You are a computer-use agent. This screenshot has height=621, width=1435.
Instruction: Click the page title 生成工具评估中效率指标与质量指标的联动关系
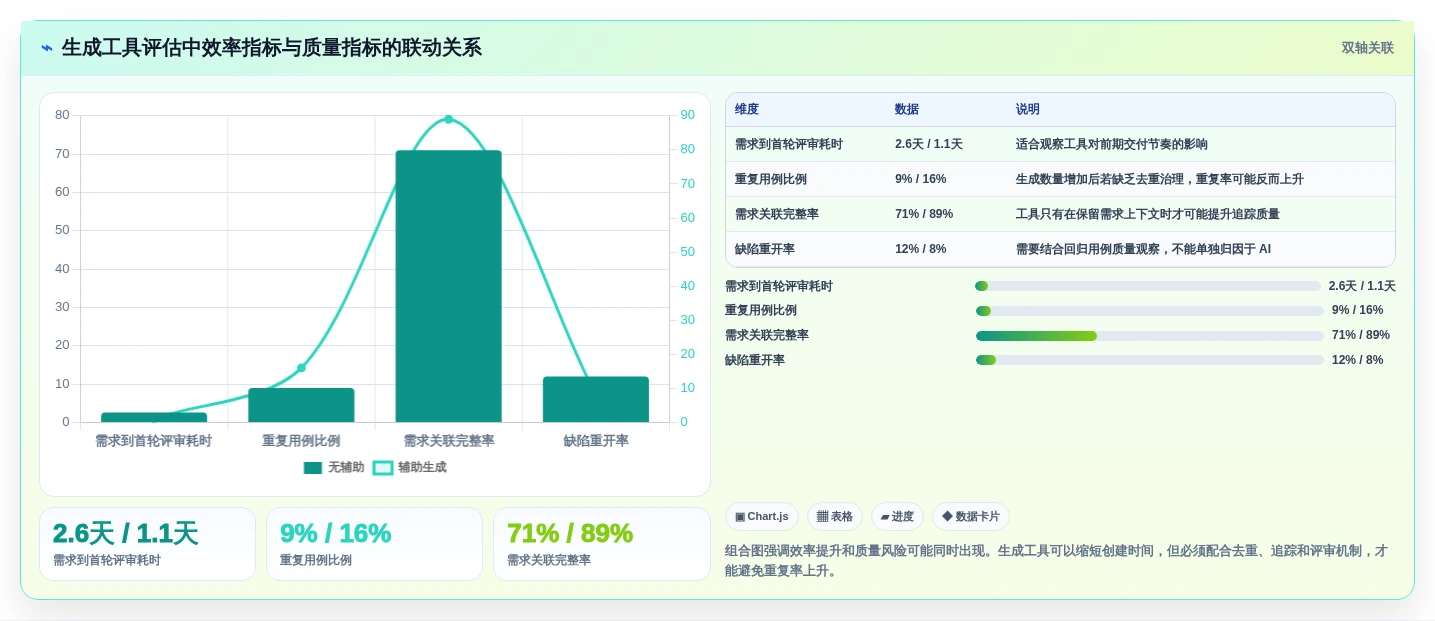(x=272, y=48)
